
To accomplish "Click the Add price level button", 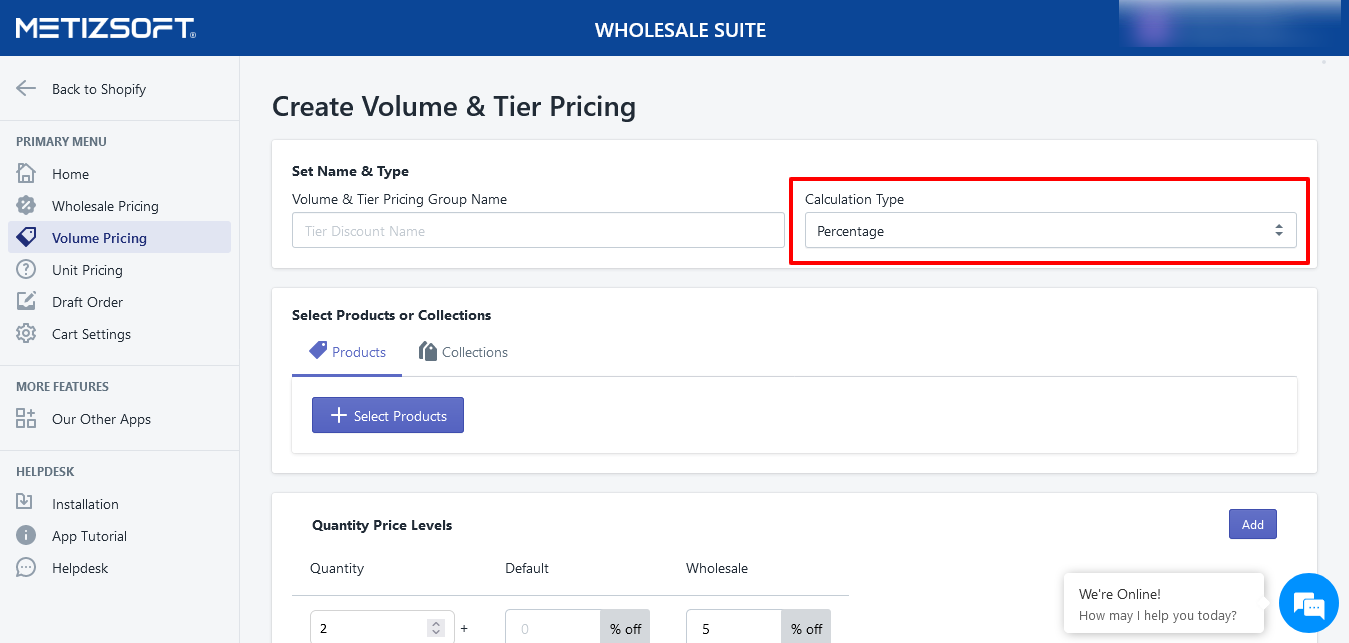I will click(1252, 525).
